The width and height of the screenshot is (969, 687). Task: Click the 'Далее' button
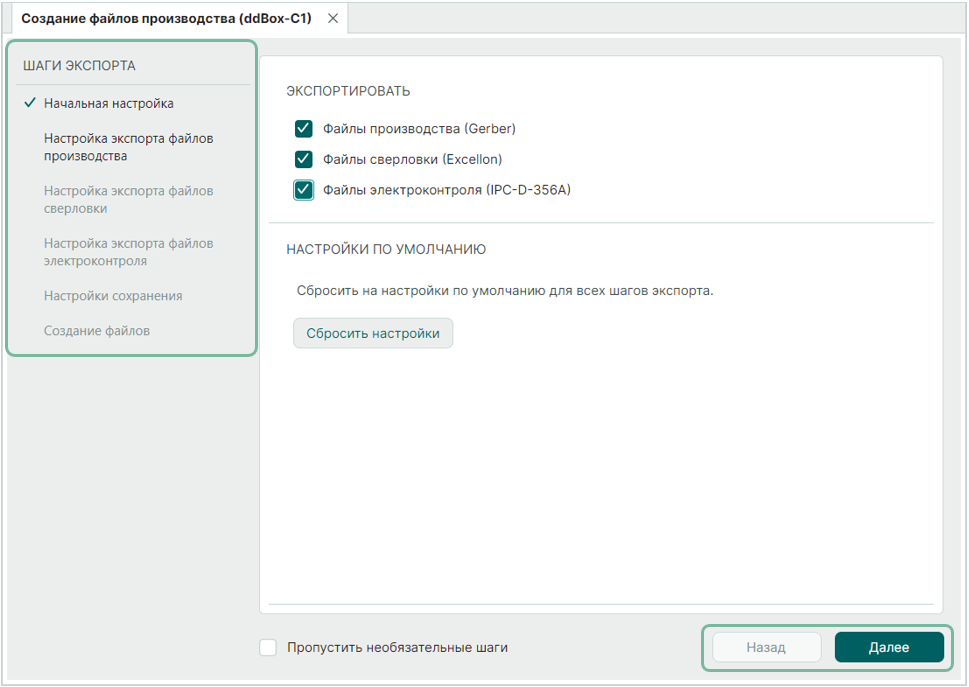[889, 647]
